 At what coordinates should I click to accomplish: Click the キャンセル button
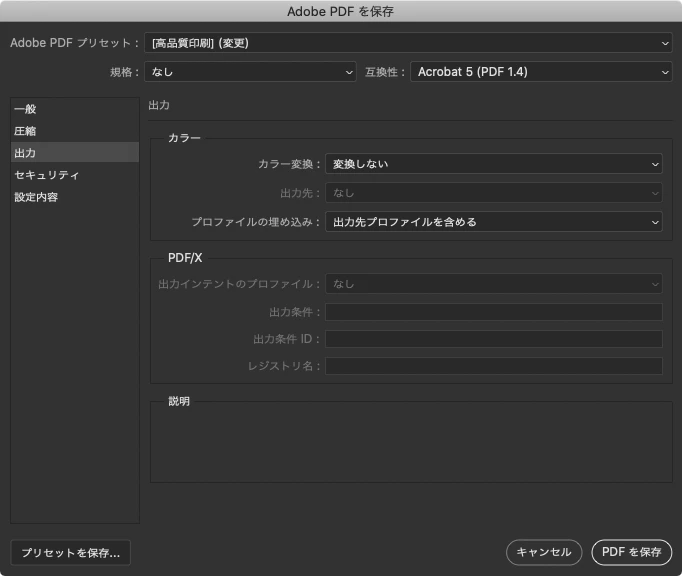pos(544,552)
